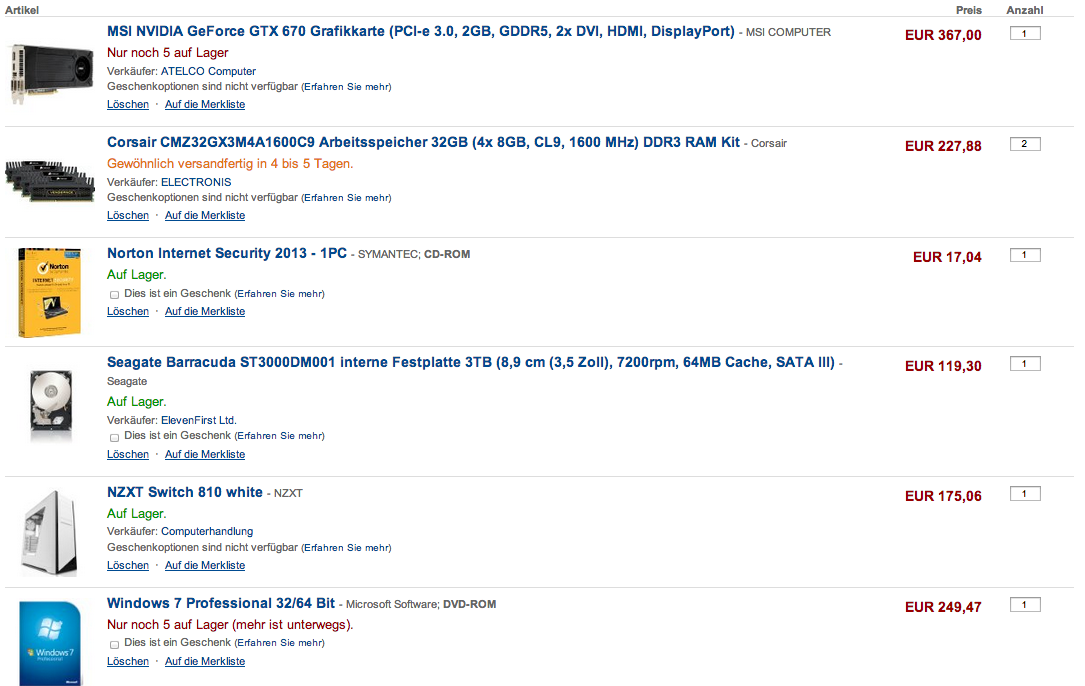Viewport: 1085px width, 686px height.
Task: Enable gift option for Windows 7 Professional
Action: pos(114,644)
